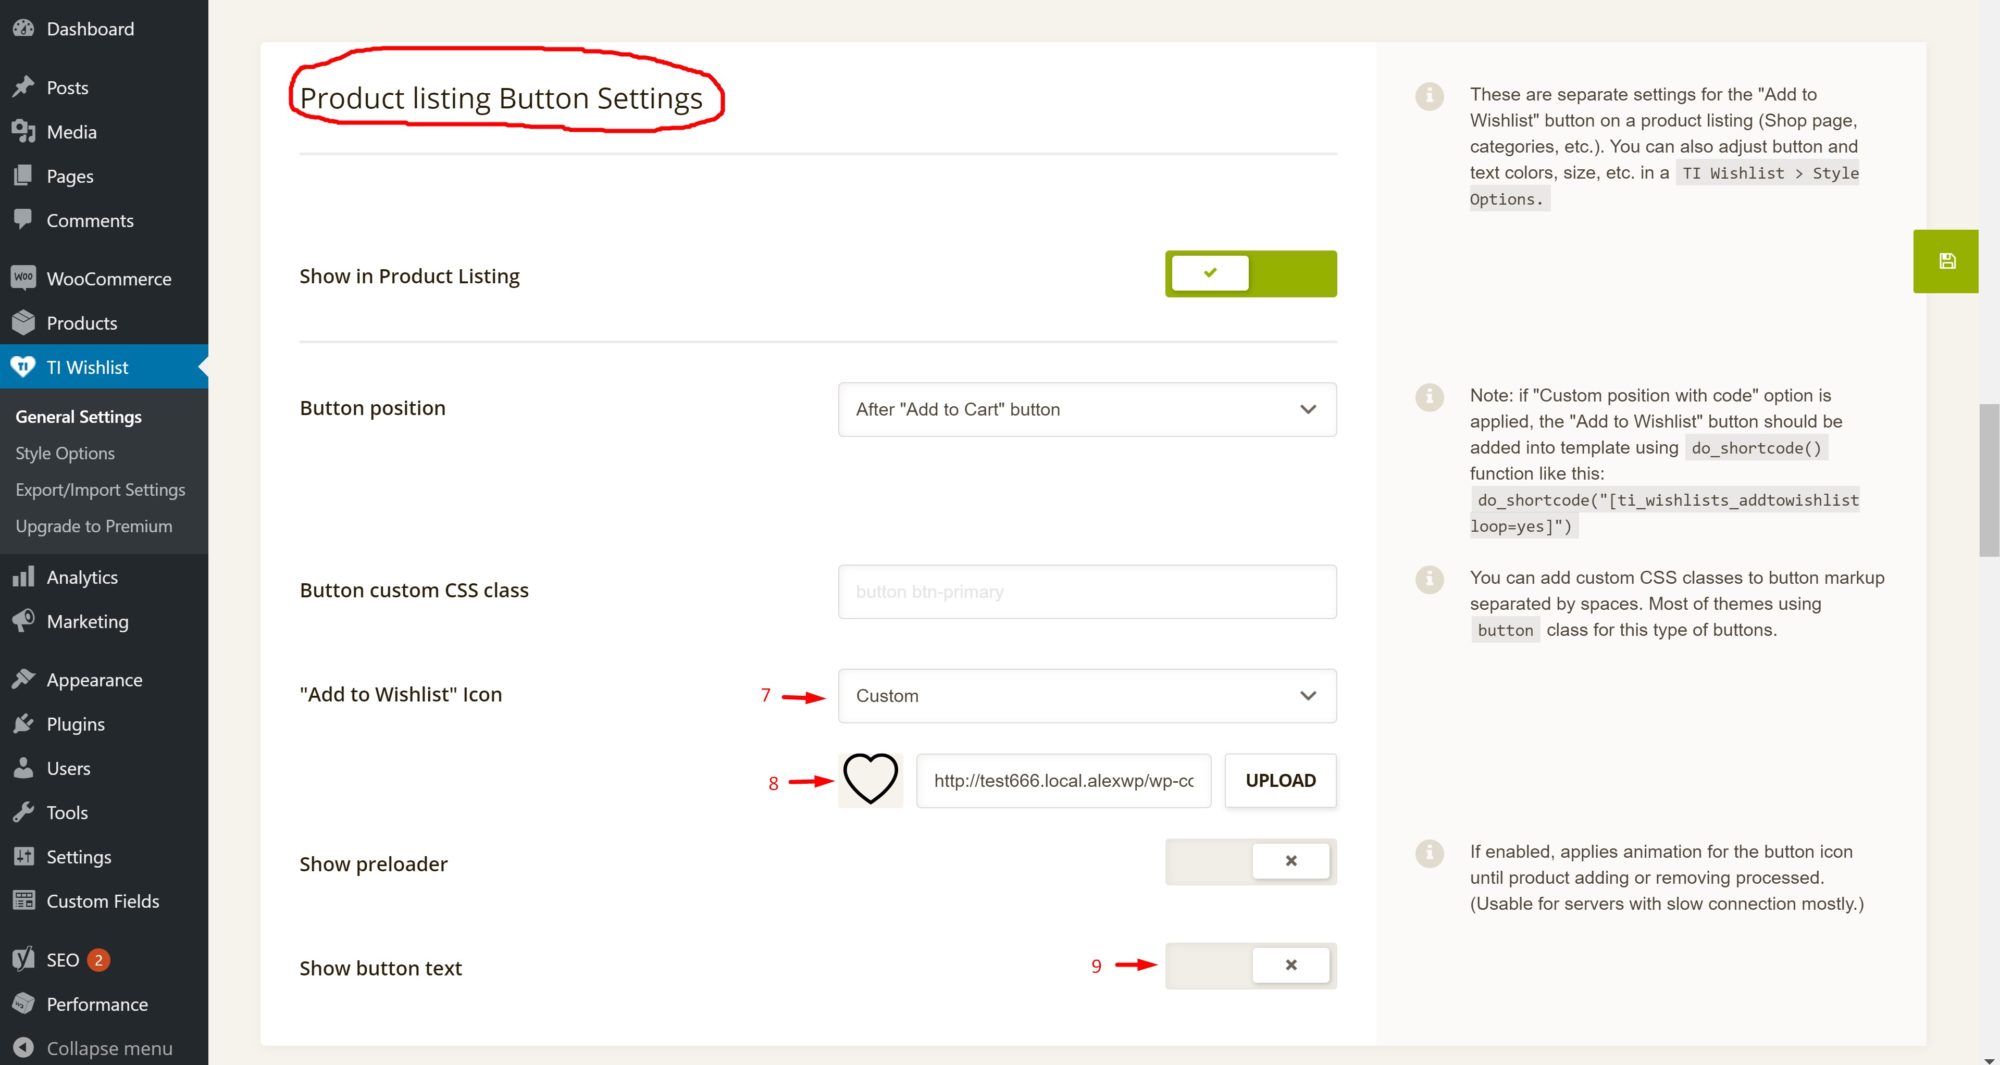
Task: Open the Button position dropdown
Action: 1087,409
